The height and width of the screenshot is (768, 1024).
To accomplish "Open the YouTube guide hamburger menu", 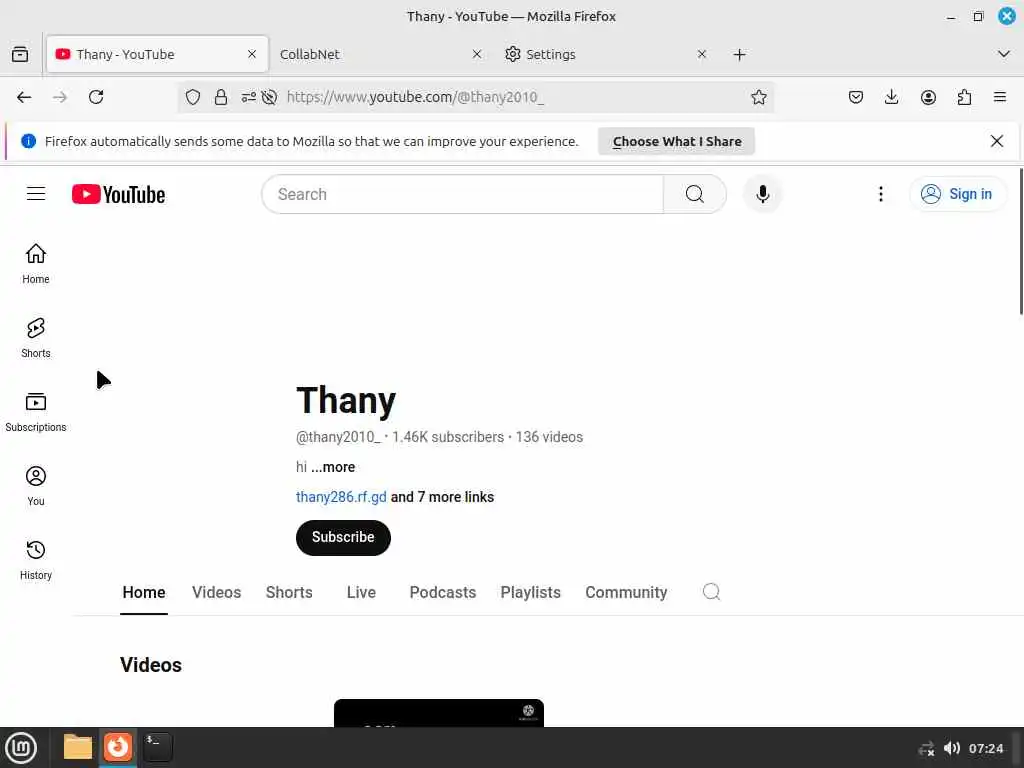I will click(36, 194).
